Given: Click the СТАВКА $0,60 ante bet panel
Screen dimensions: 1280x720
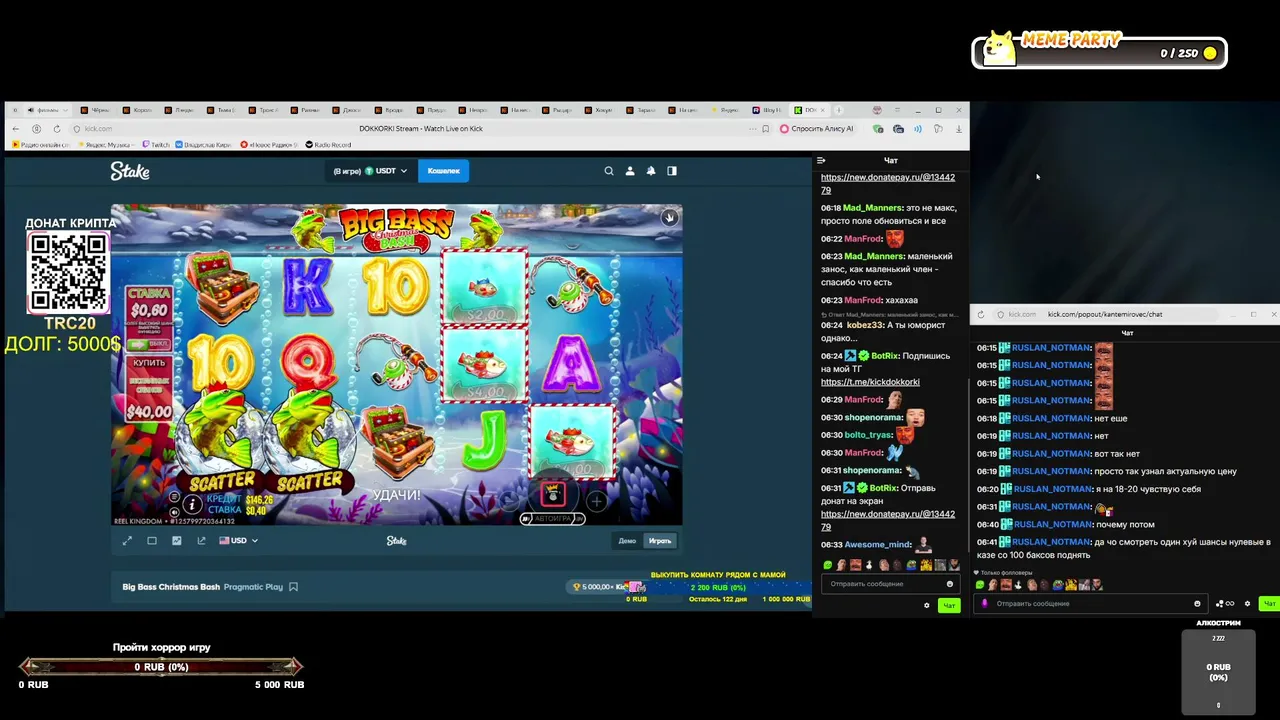Looking at the screenshot, I should (x=149, y=317).
